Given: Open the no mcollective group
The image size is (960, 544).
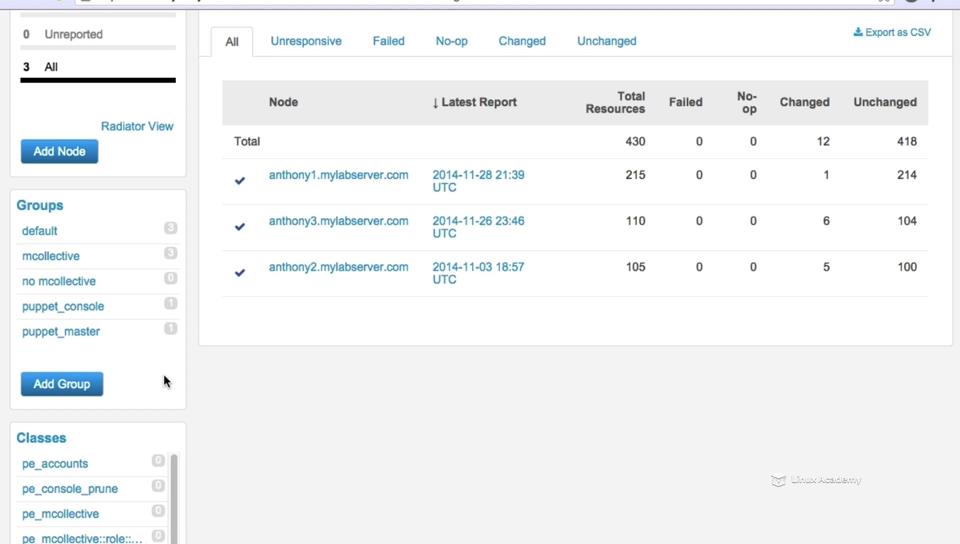Looking at the screenshot, I should 59,281.
